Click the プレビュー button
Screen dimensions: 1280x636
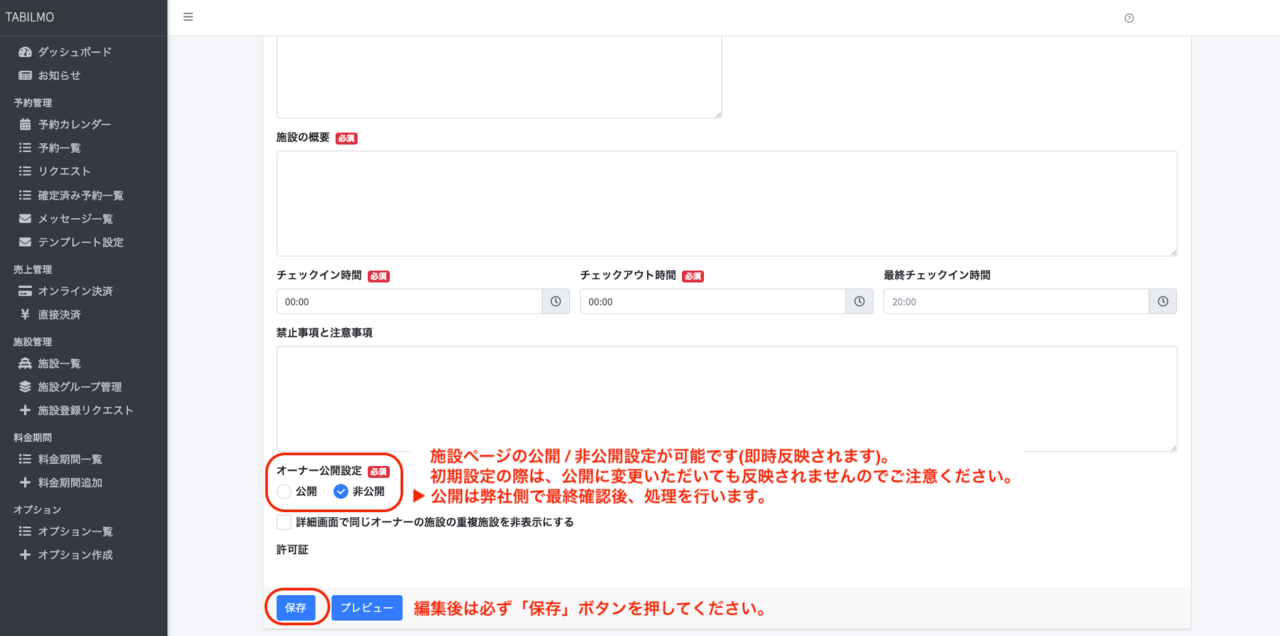[367, 608]
